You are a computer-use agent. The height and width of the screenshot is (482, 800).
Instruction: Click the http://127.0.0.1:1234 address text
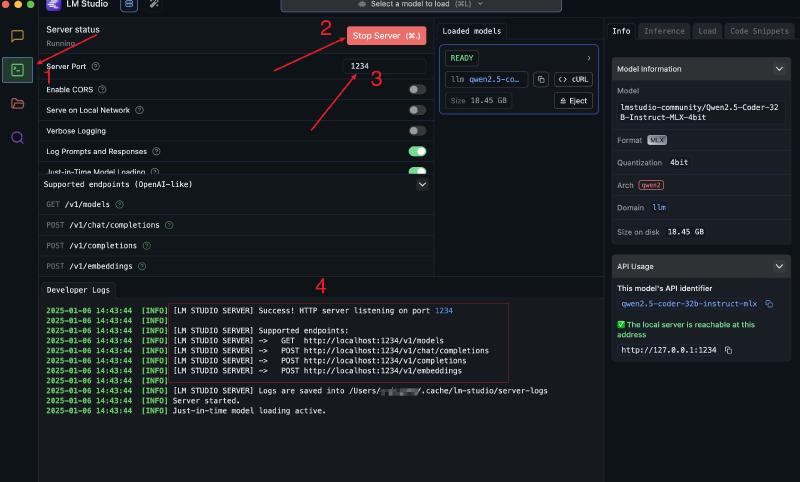[668, 350]
